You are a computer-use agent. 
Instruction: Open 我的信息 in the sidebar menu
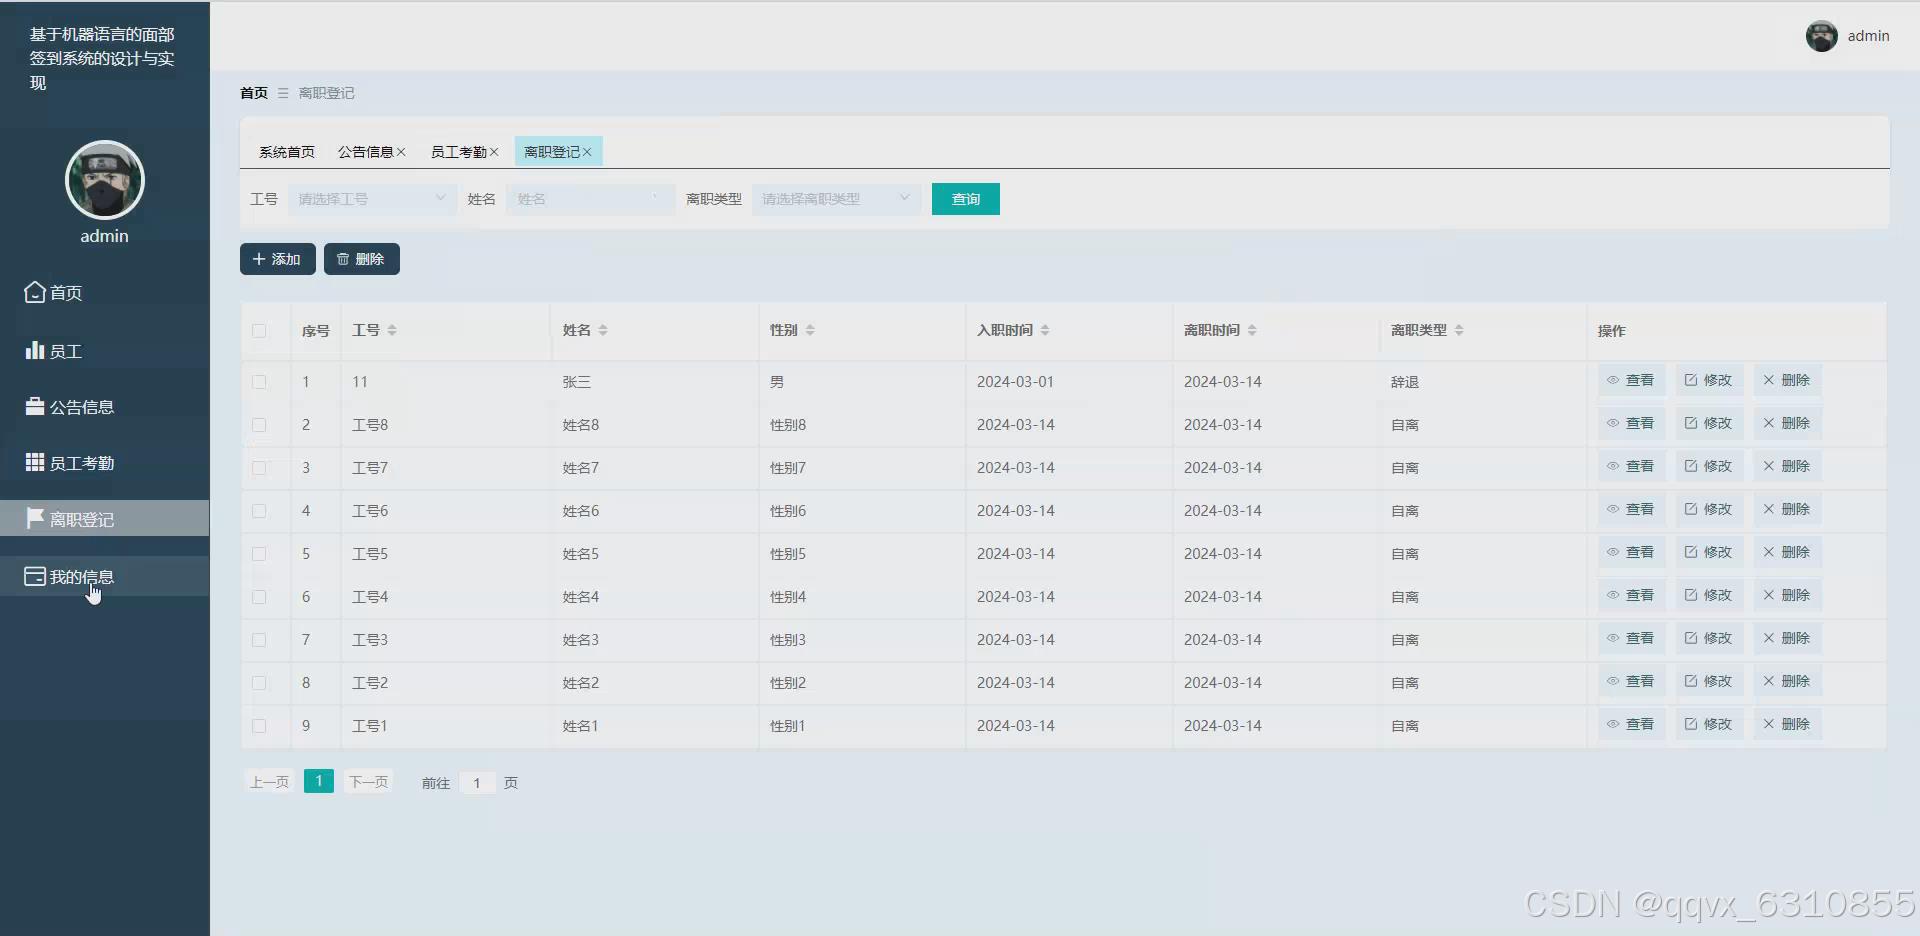(105, 576)
